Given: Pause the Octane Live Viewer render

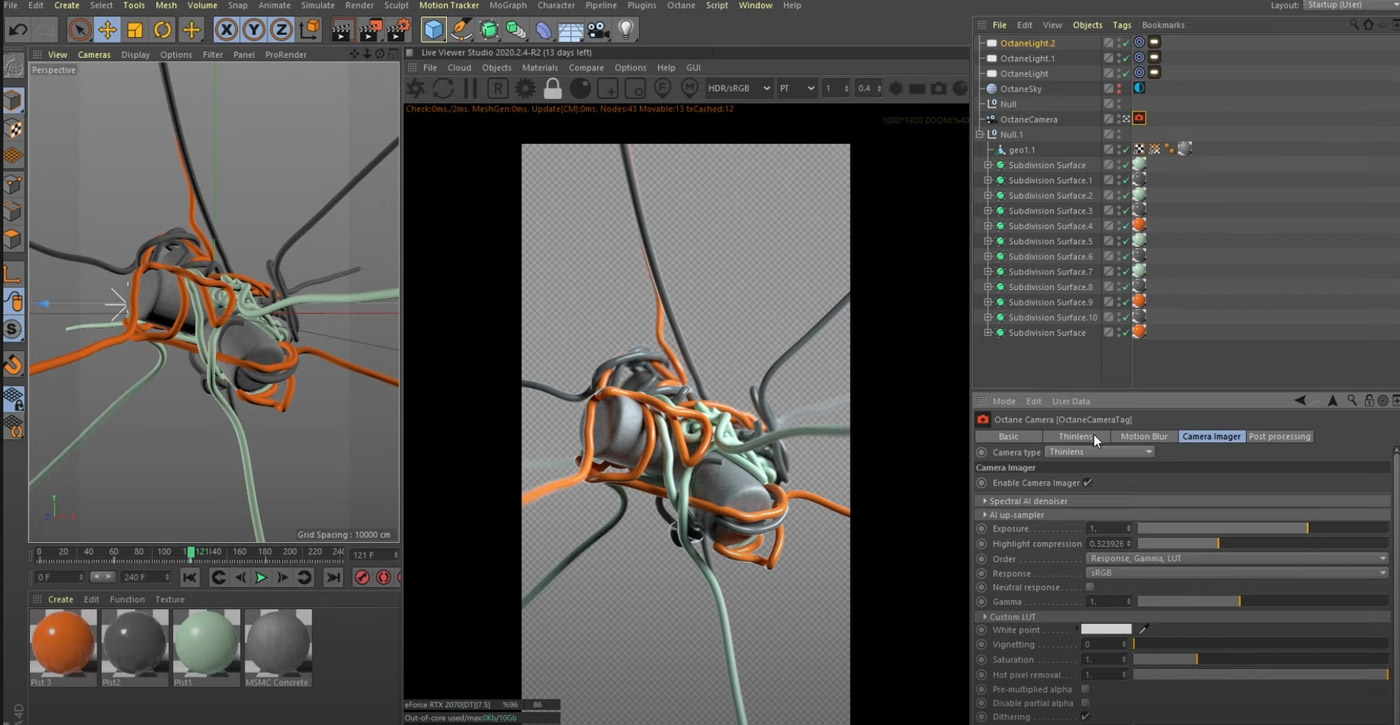Looking at the screenshot, I should pyautogui.click(x=468, y=88).
